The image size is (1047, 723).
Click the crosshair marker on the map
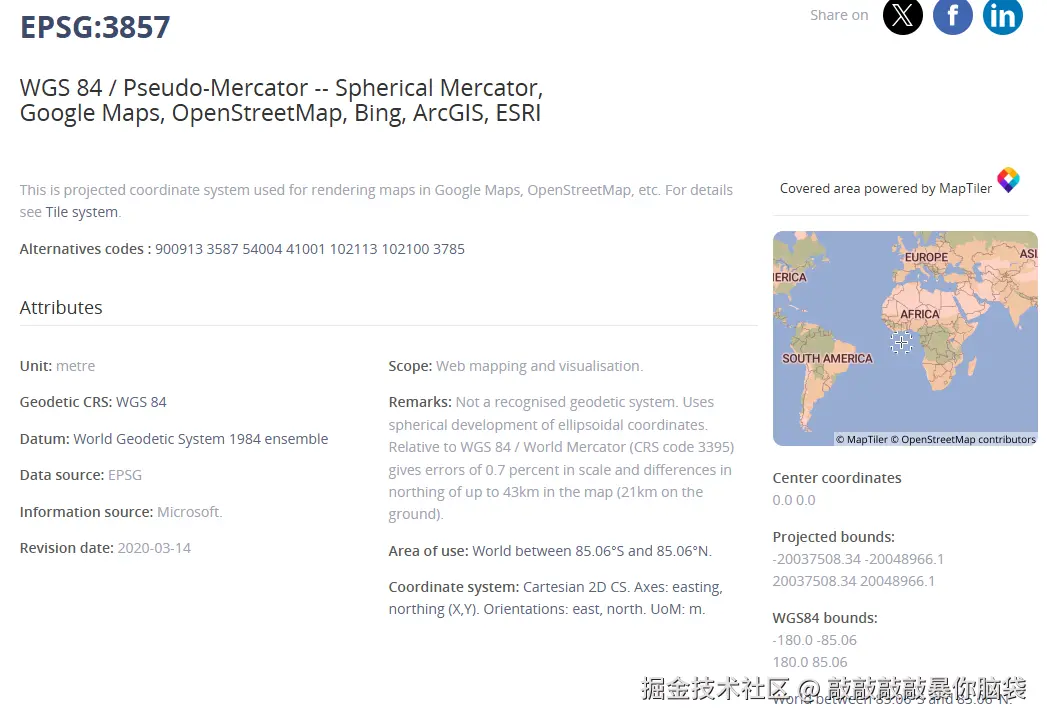[901, 342]
